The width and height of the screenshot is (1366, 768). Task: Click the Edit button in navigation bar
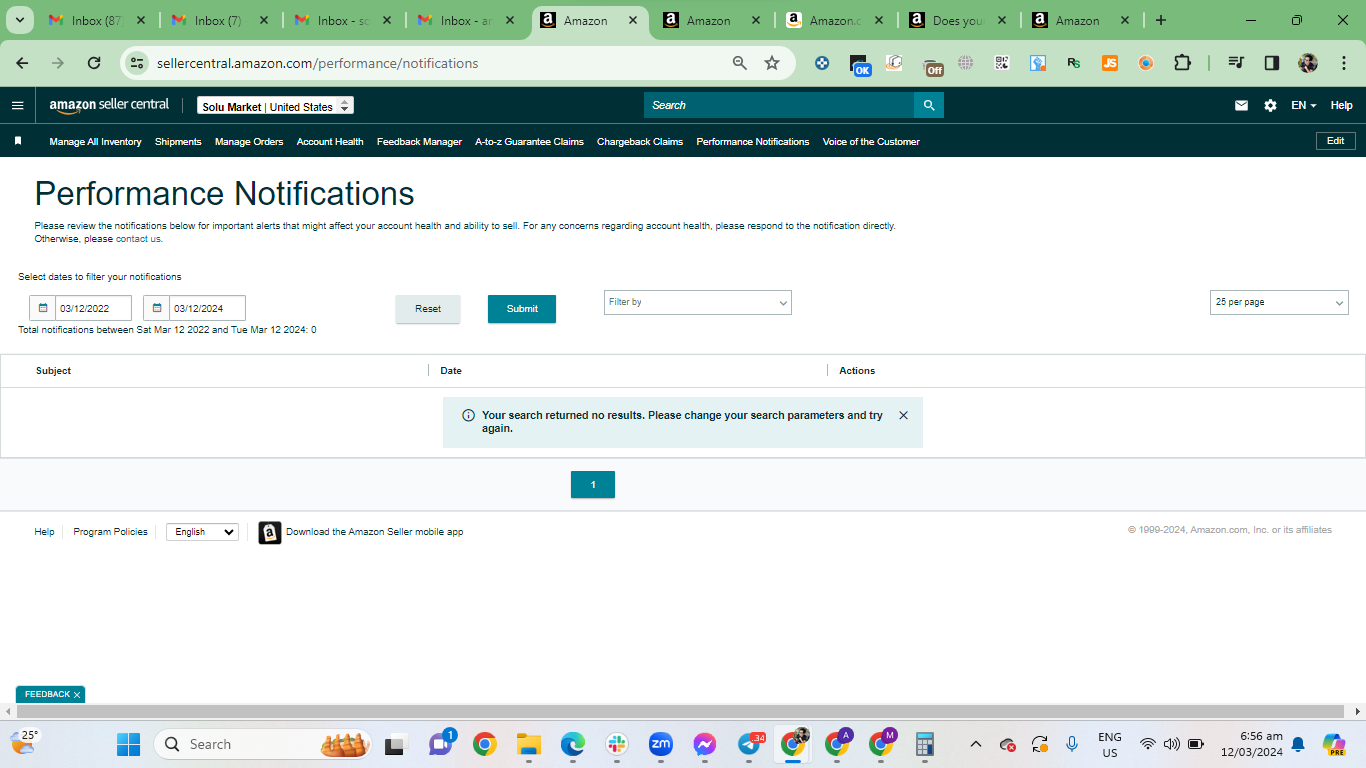click(x=1335, y=141)
